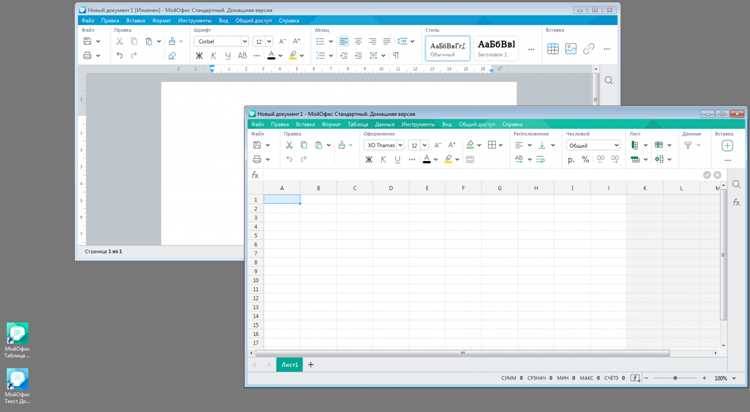Screen dimensions: 750x412
Task: Toggle bold Ж in text editor toolbar
Action: (x=199, y=56)
